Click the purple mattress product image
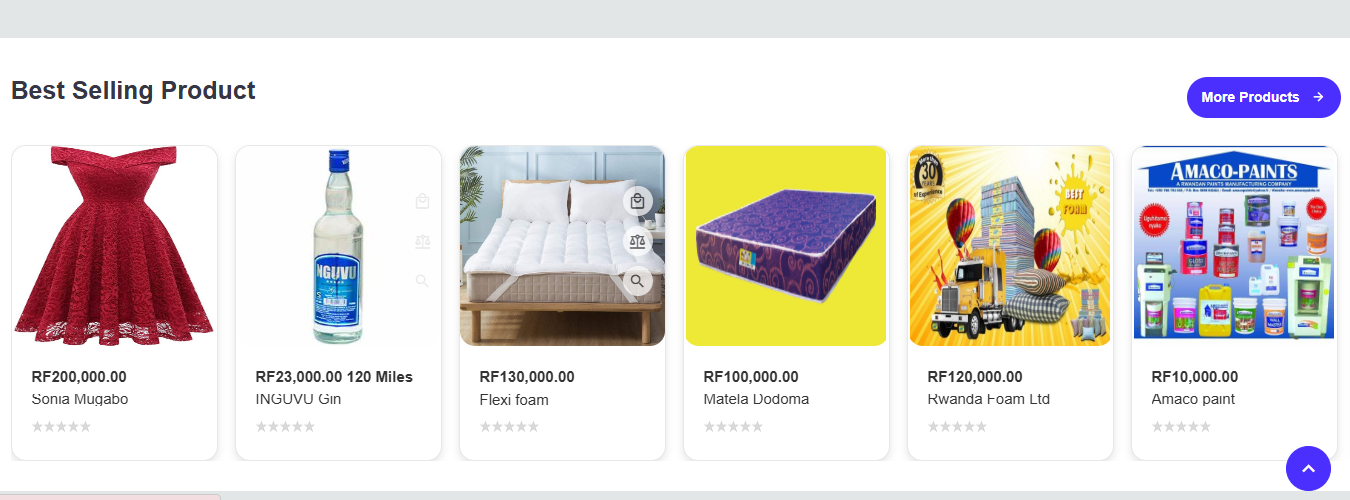The image size is (1350, 500). point(786,246)
